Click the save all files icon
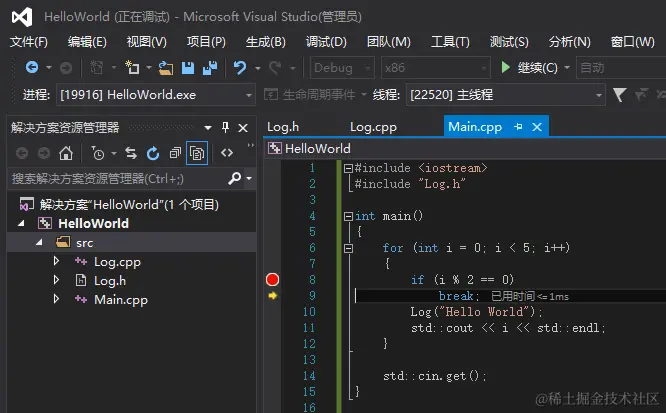This screenshot has width=666, height=413. click(x=210, y=68)
